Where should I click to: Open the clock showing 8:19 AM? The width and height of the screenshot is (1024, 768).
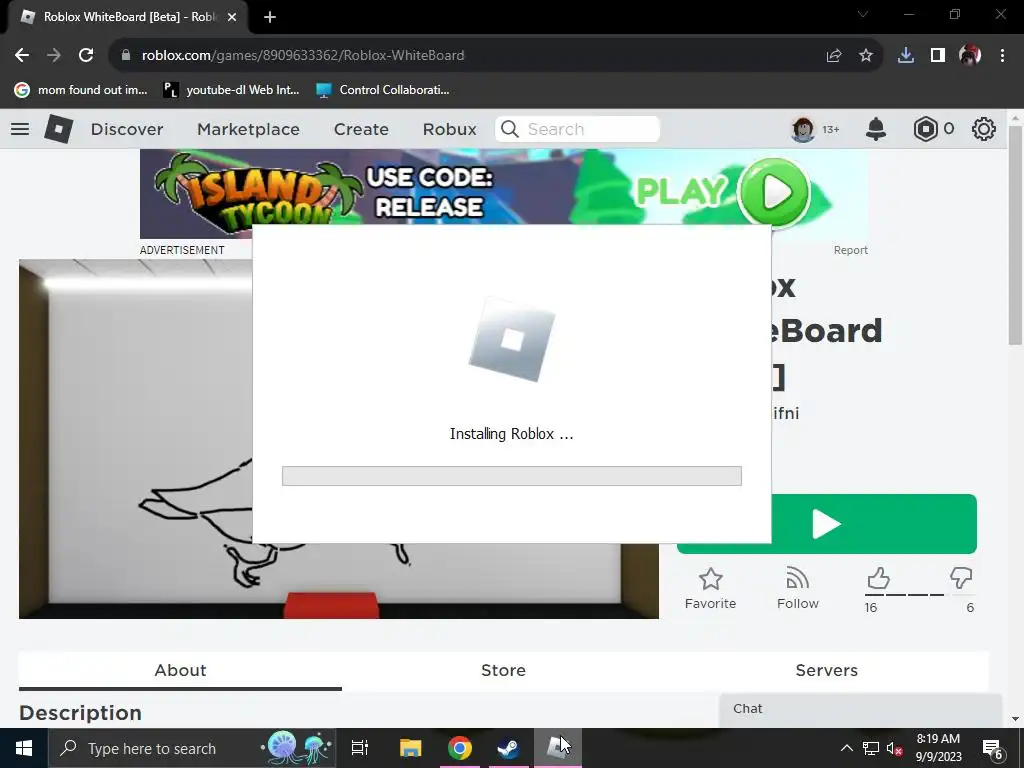[938, 748]
